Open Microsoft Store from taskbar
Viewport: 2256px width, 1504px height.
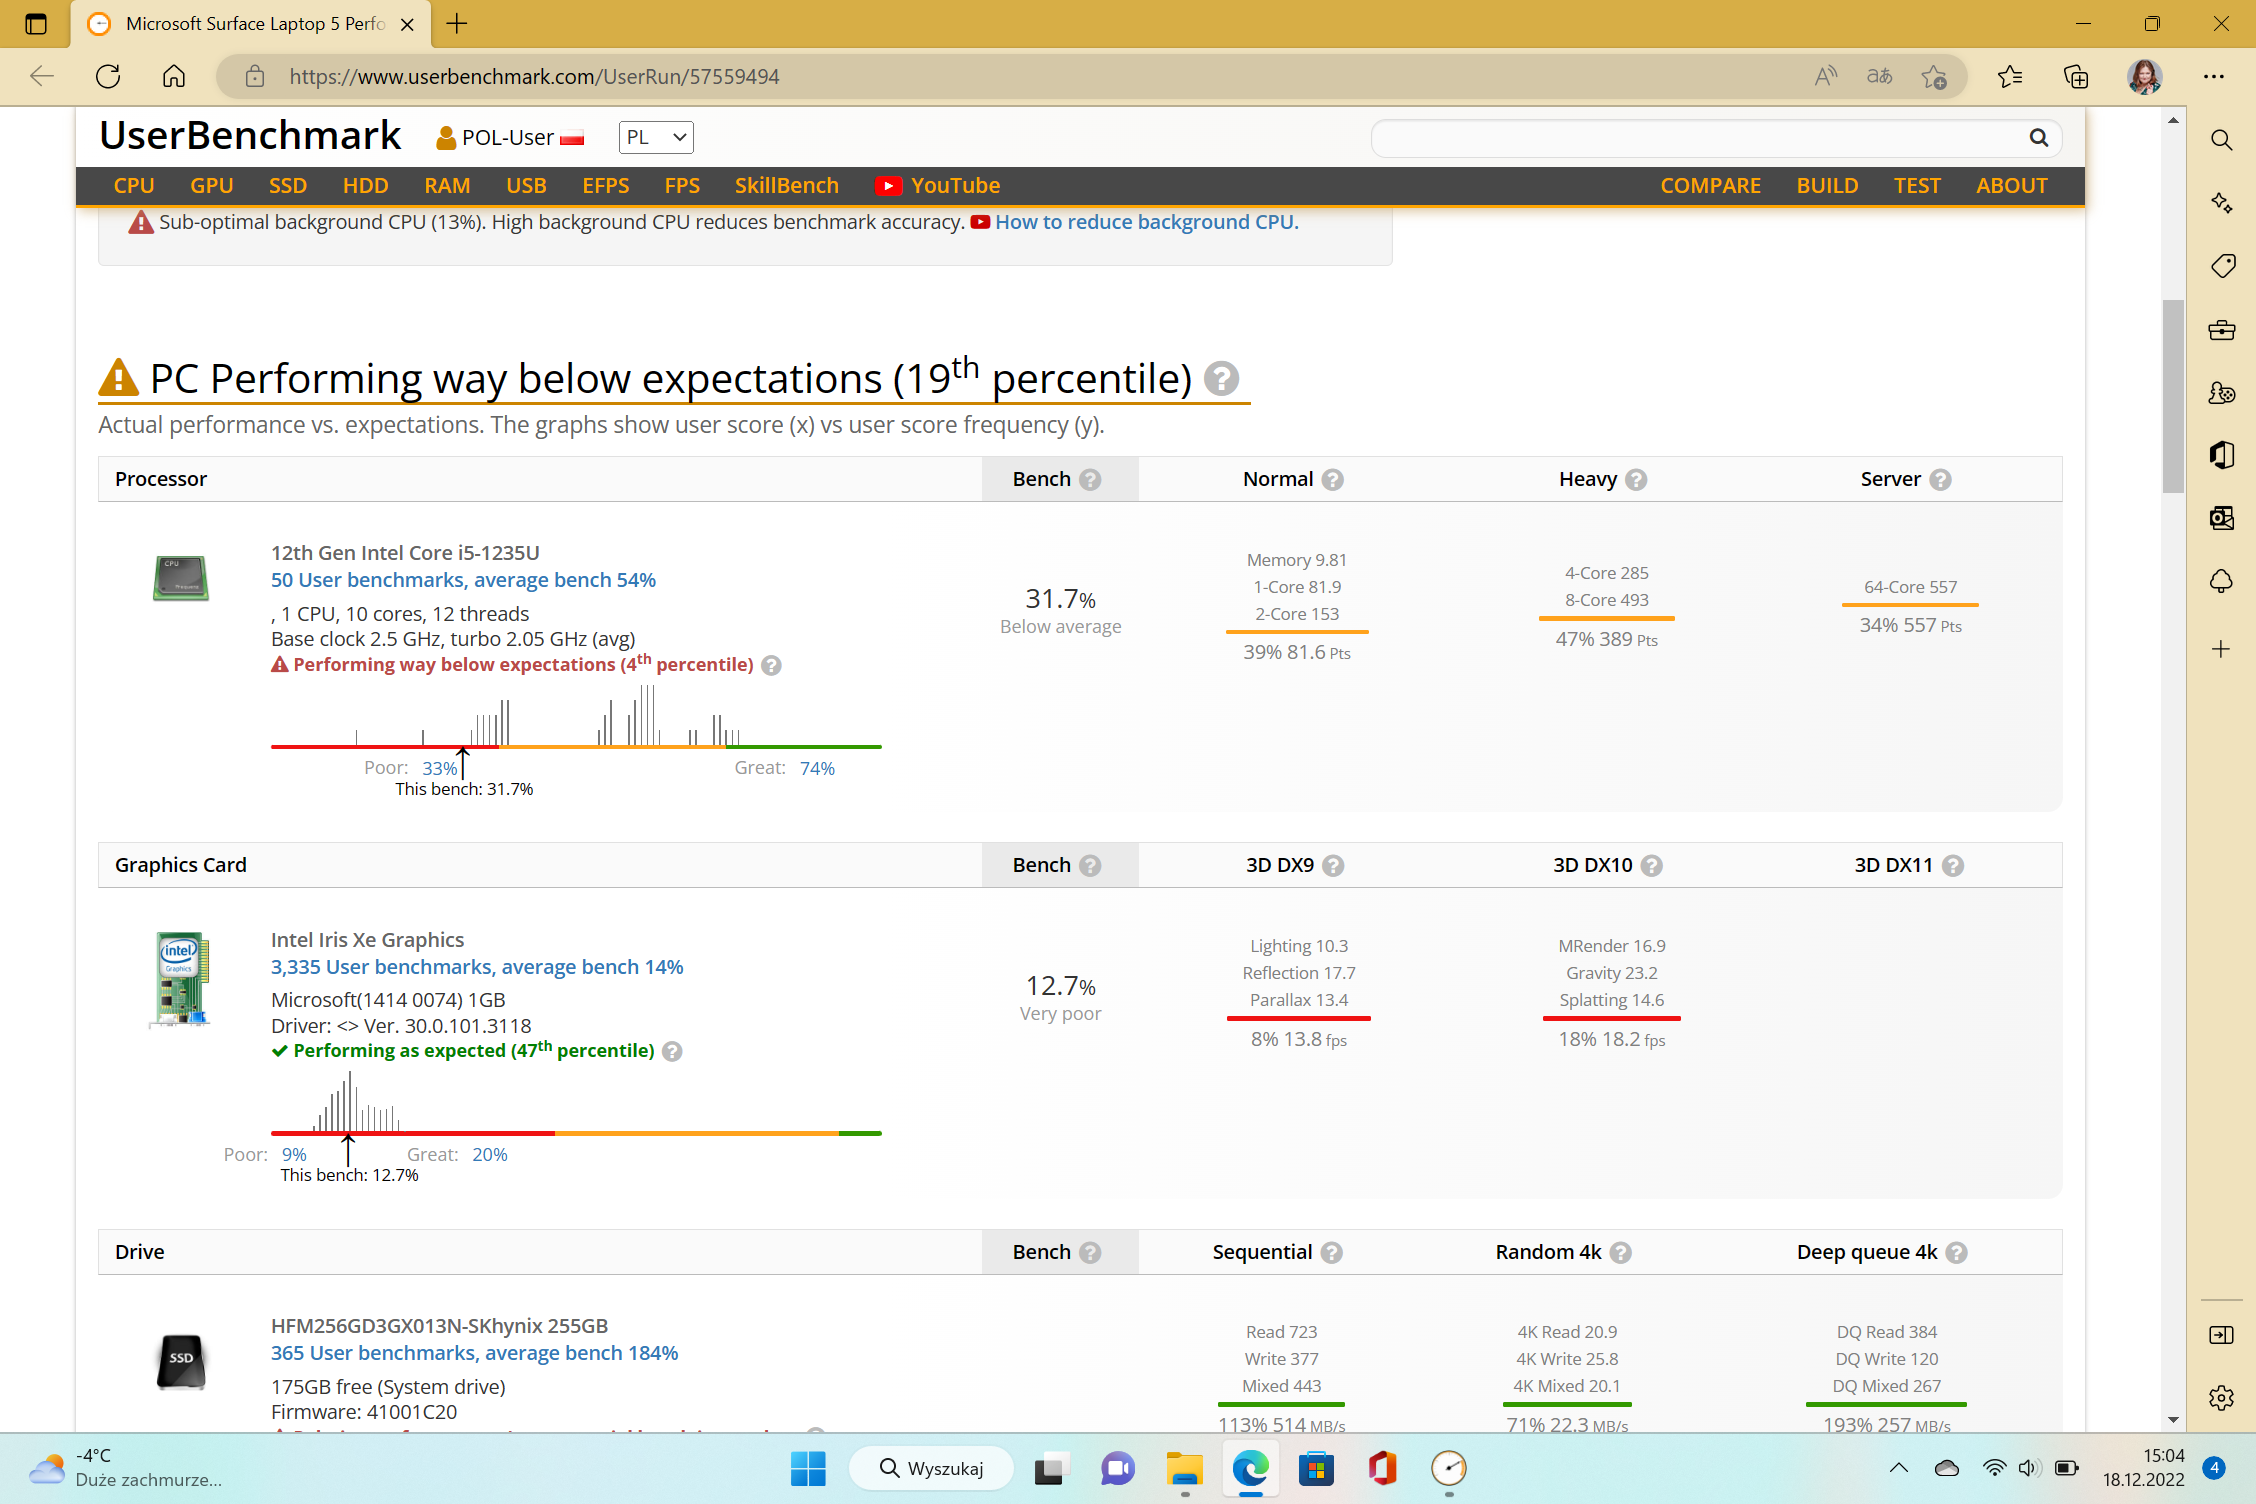click(1316, 1468)
